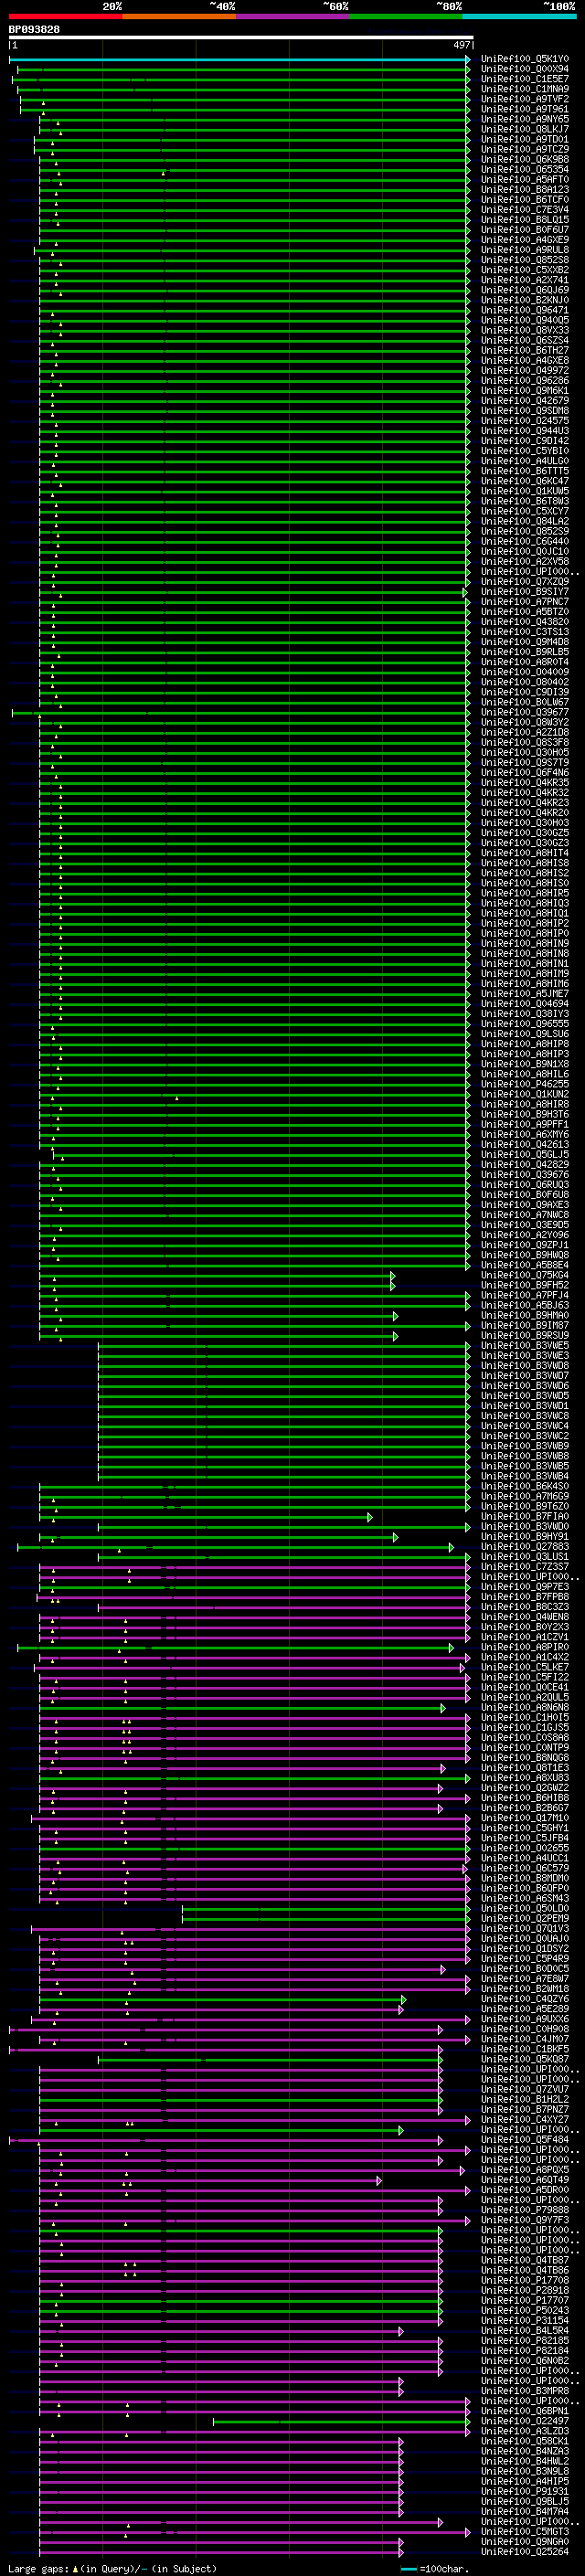585x2576 pixels.
Task: Select the UniRef100_Q6K9B8 label
Action: [525, 159]
